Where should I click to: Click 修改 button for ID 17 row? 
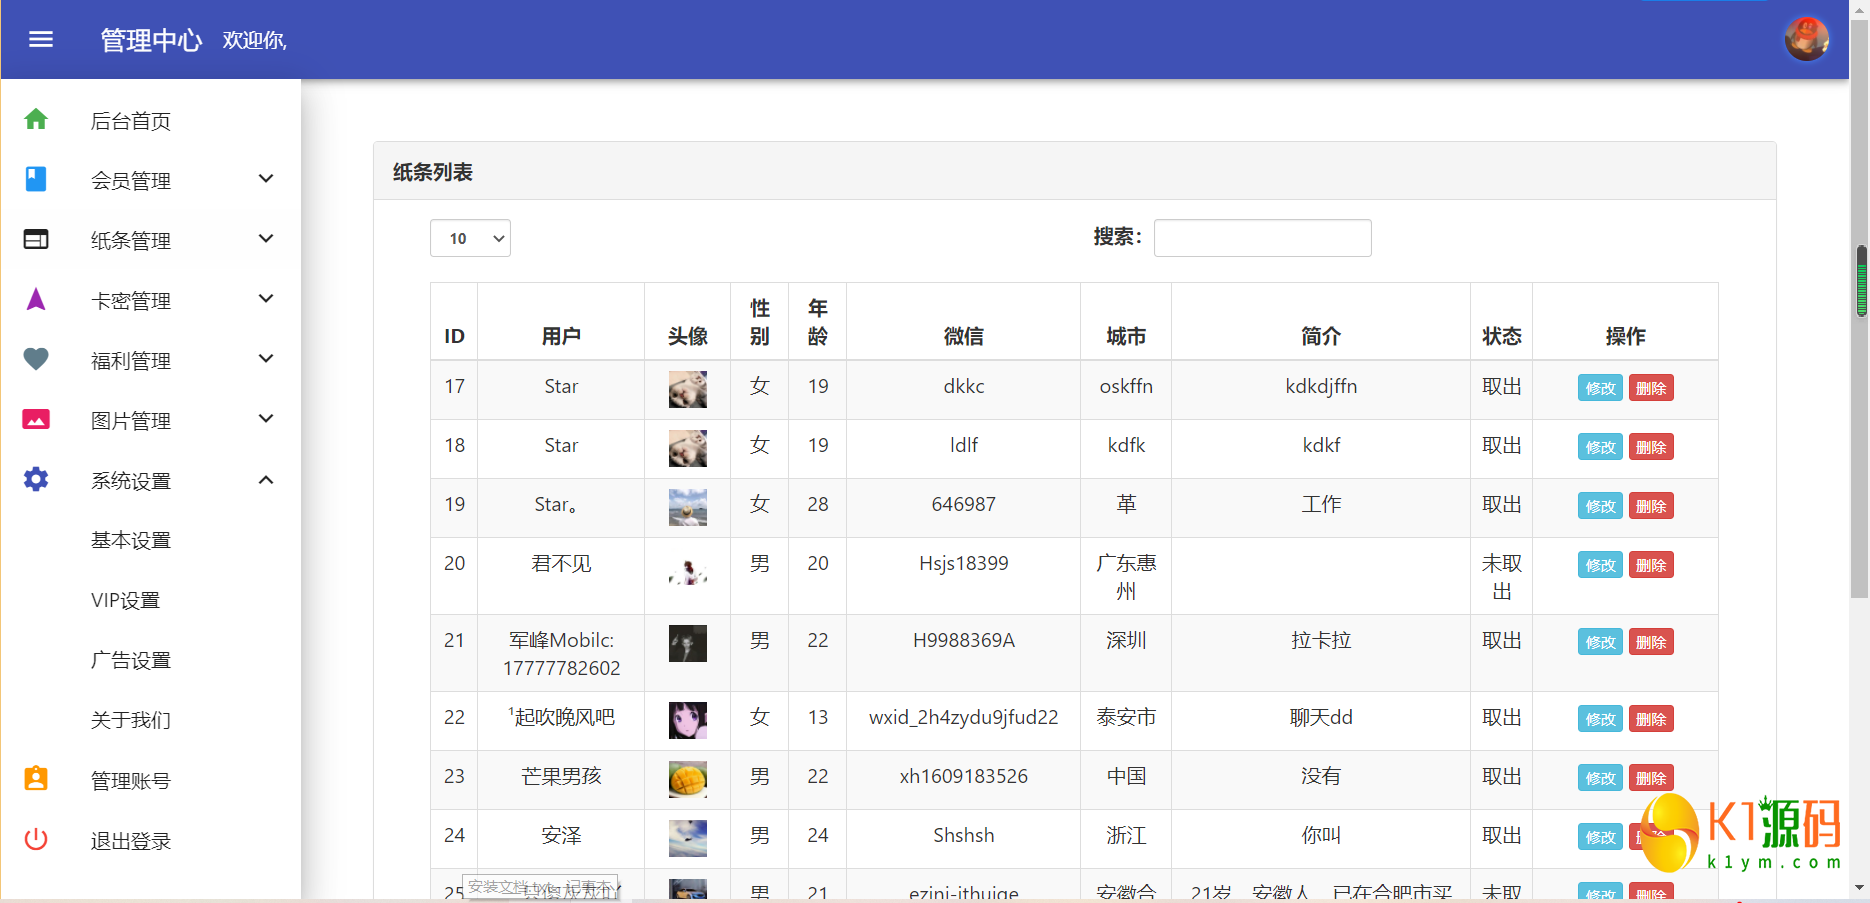[1600, 388]
